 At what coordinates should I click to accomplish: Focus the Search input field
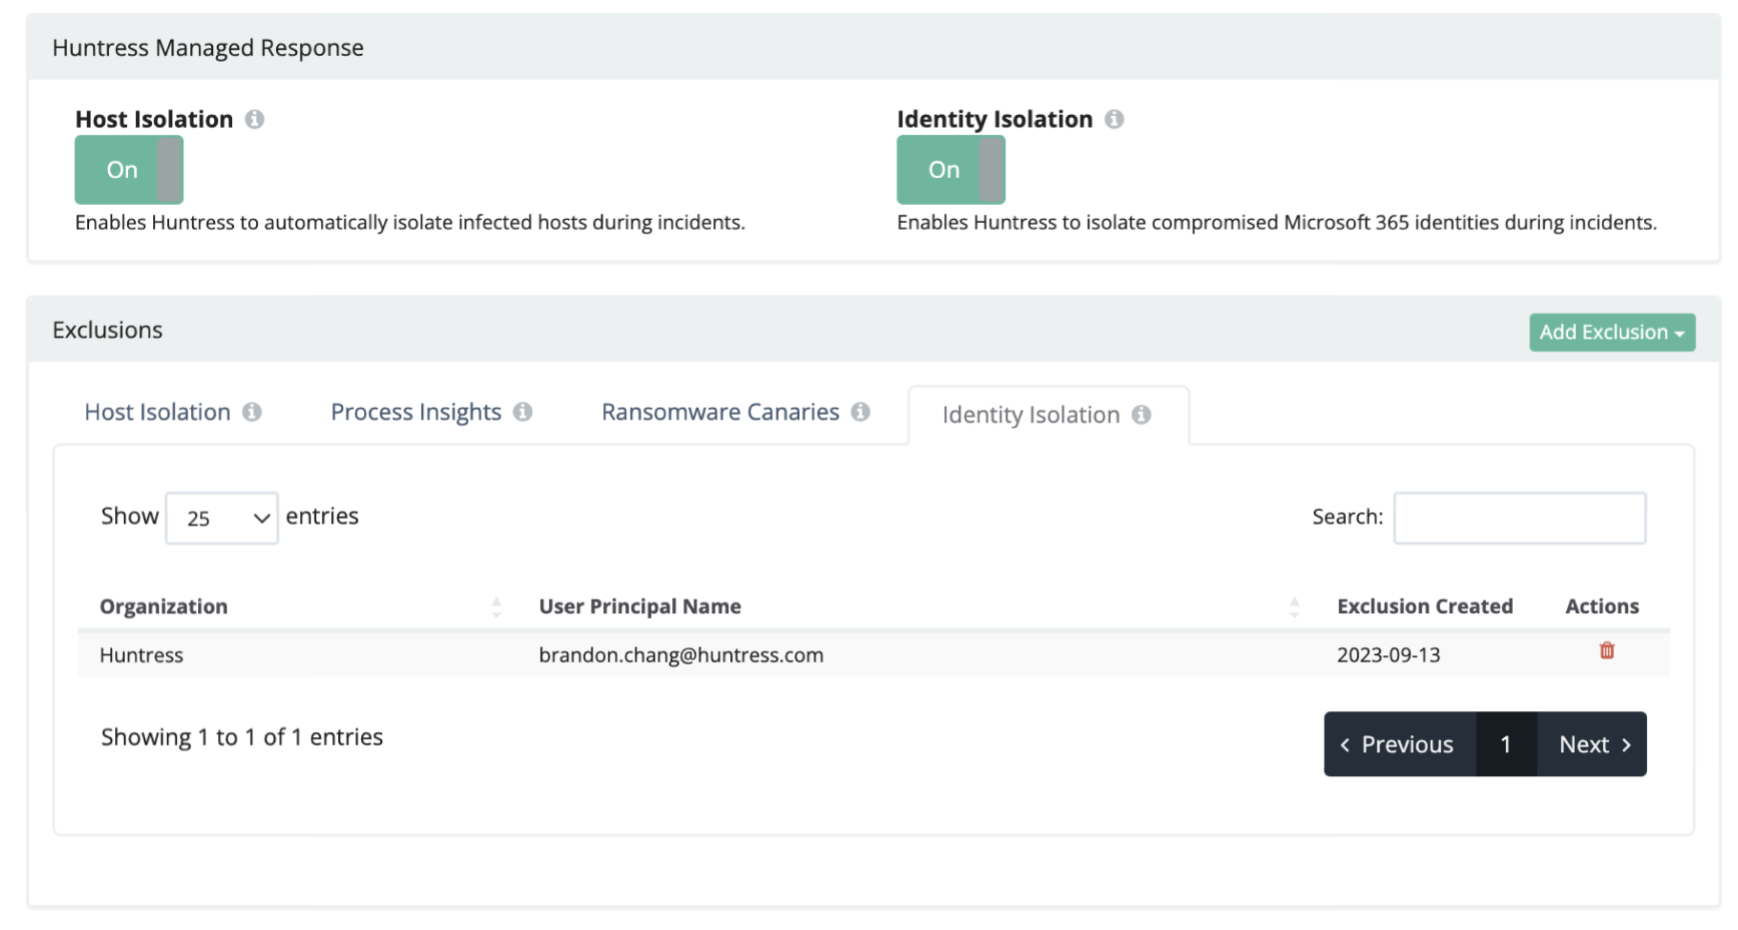click(x=1520, y=518)
